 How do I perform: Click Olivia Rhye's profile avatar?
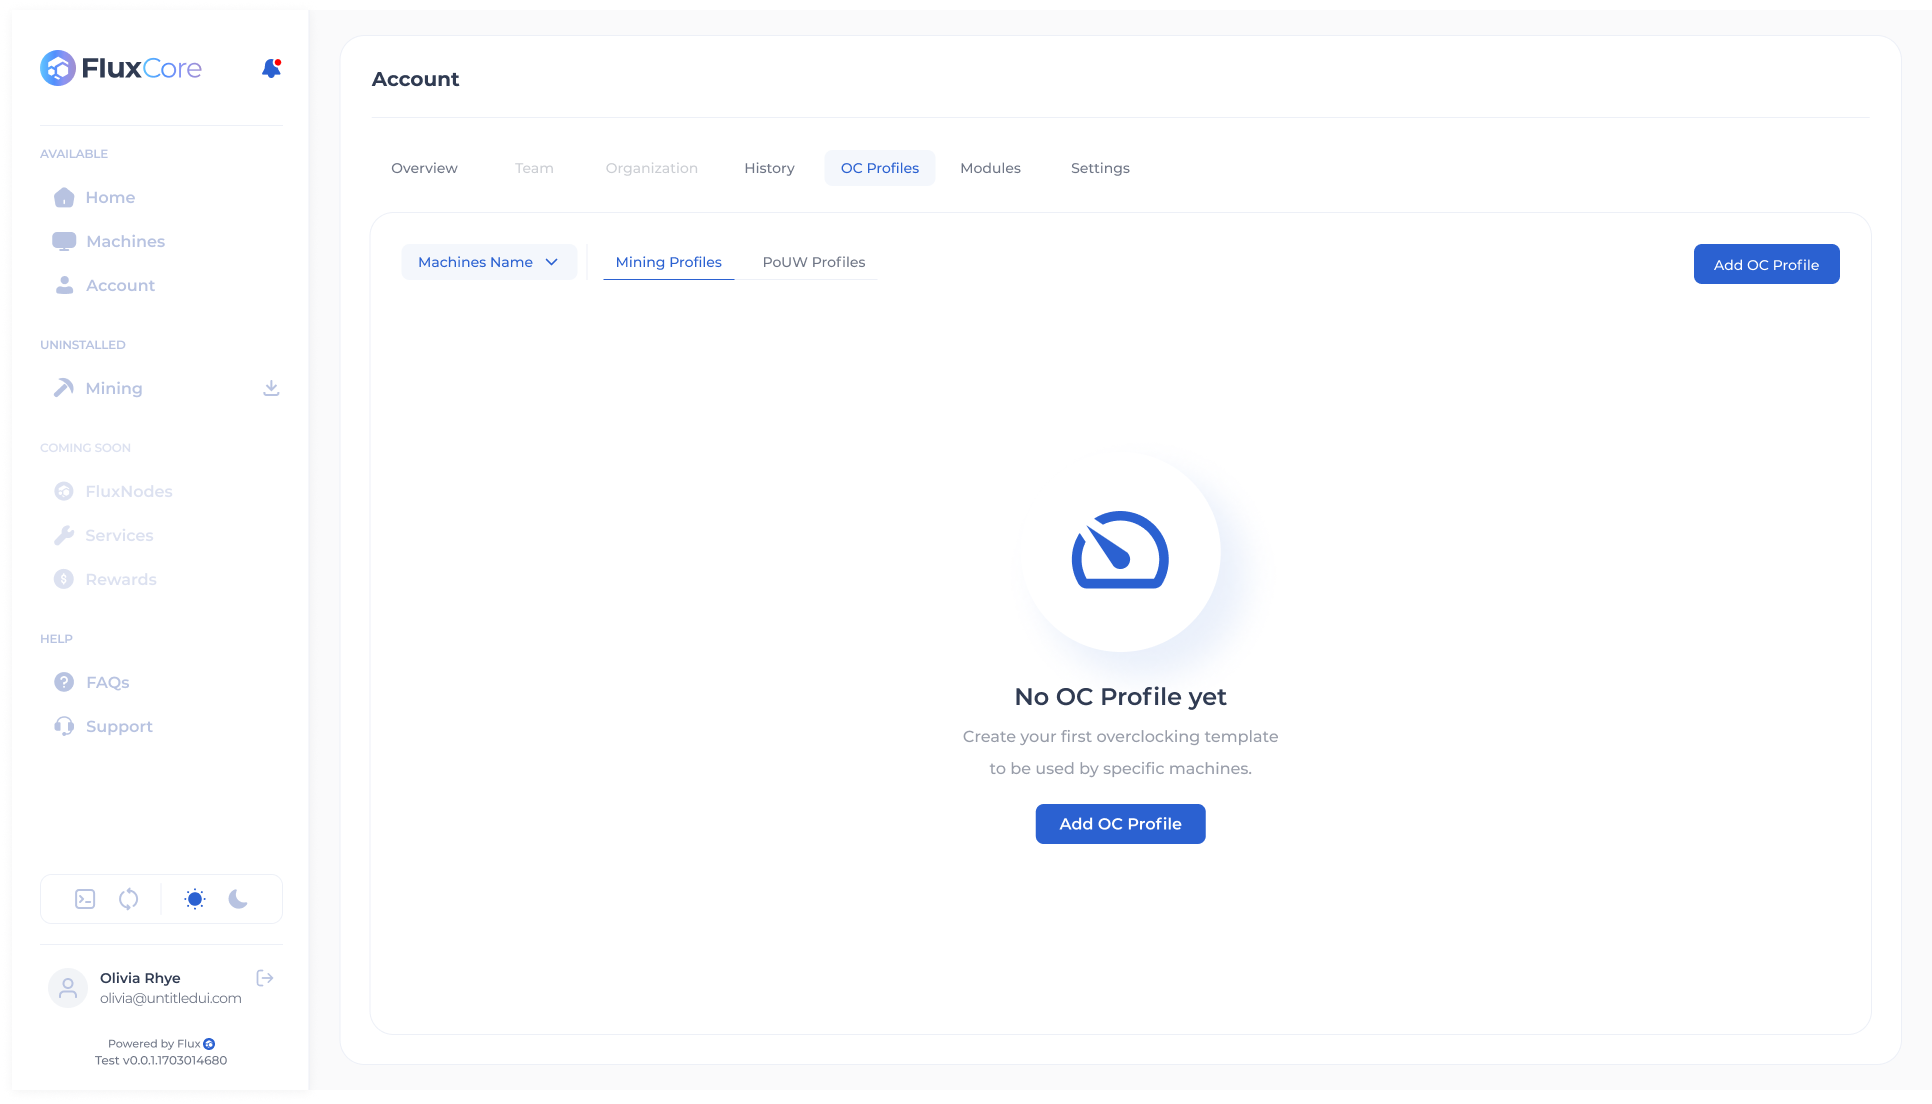pyautogui.click(x=68, y=988)
